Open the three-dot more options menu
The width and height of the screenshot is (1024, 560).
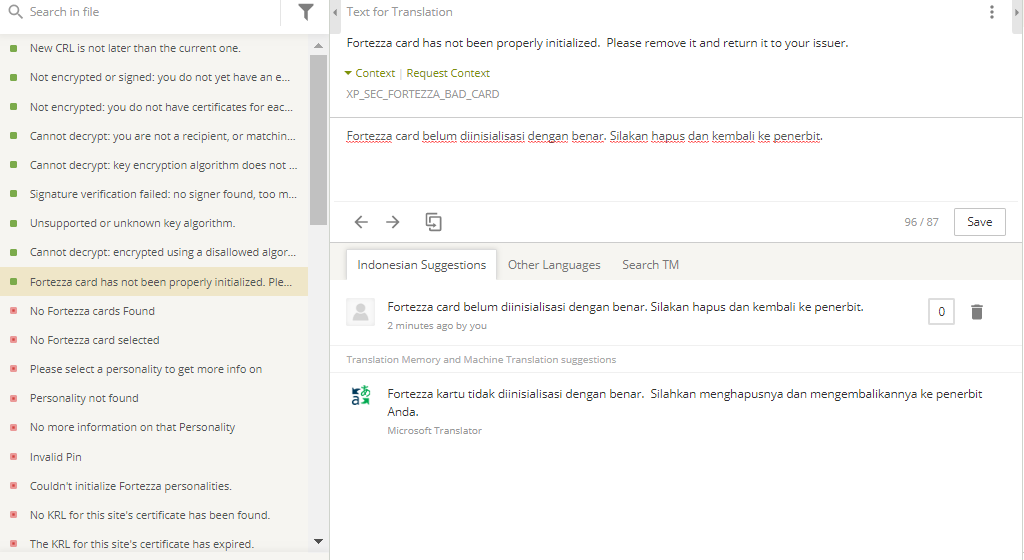[991, 12]
